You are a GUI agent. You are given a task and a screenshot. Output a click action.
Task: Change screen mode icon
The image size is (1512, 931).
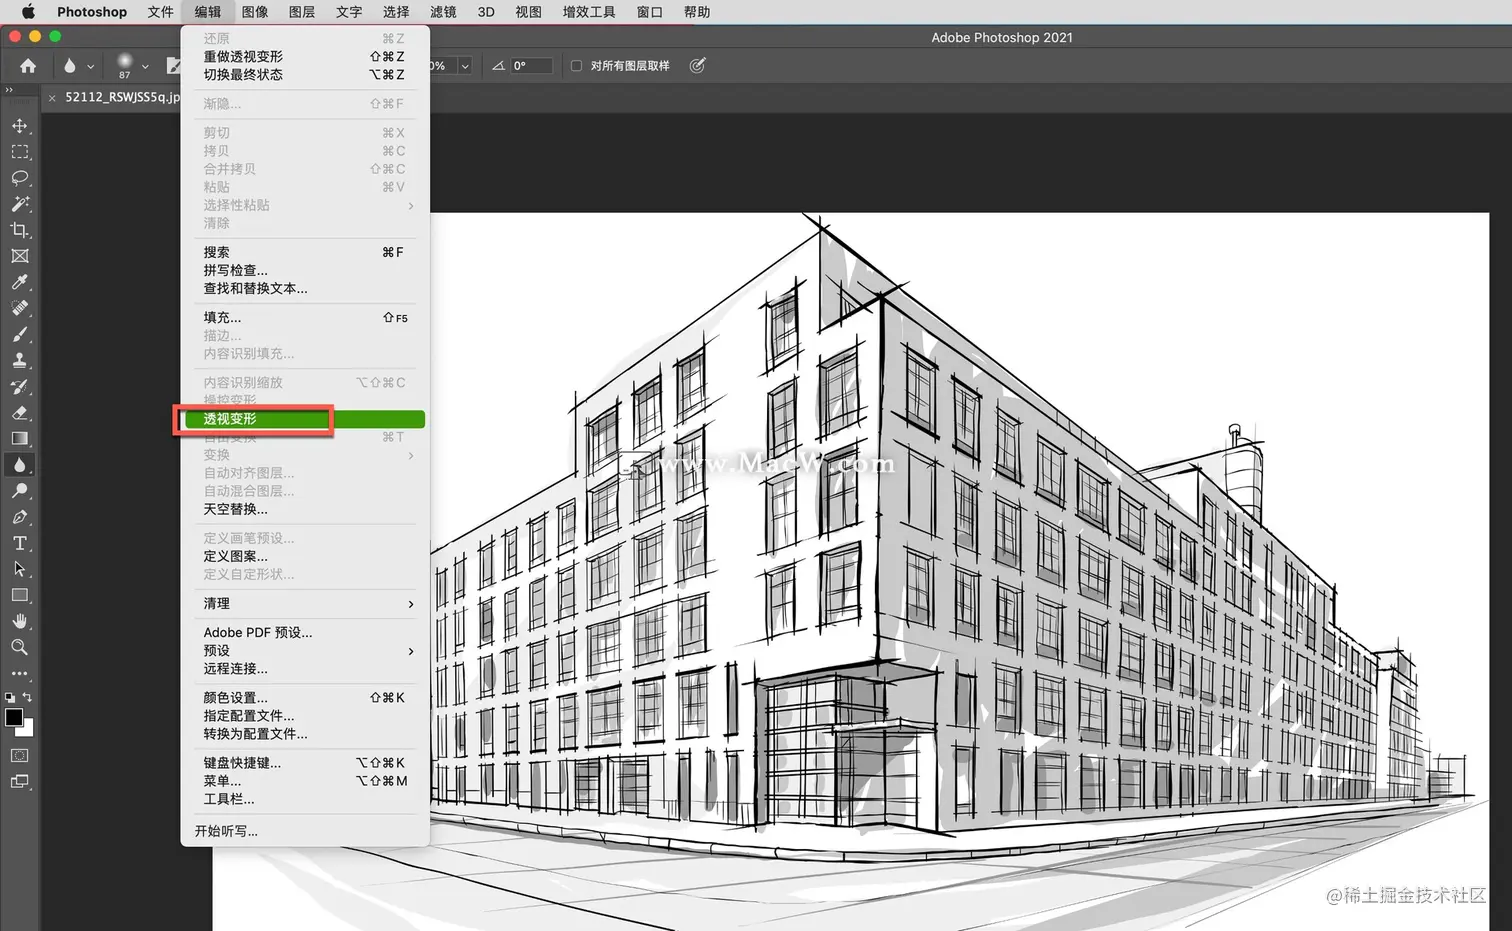pos(20,781)
